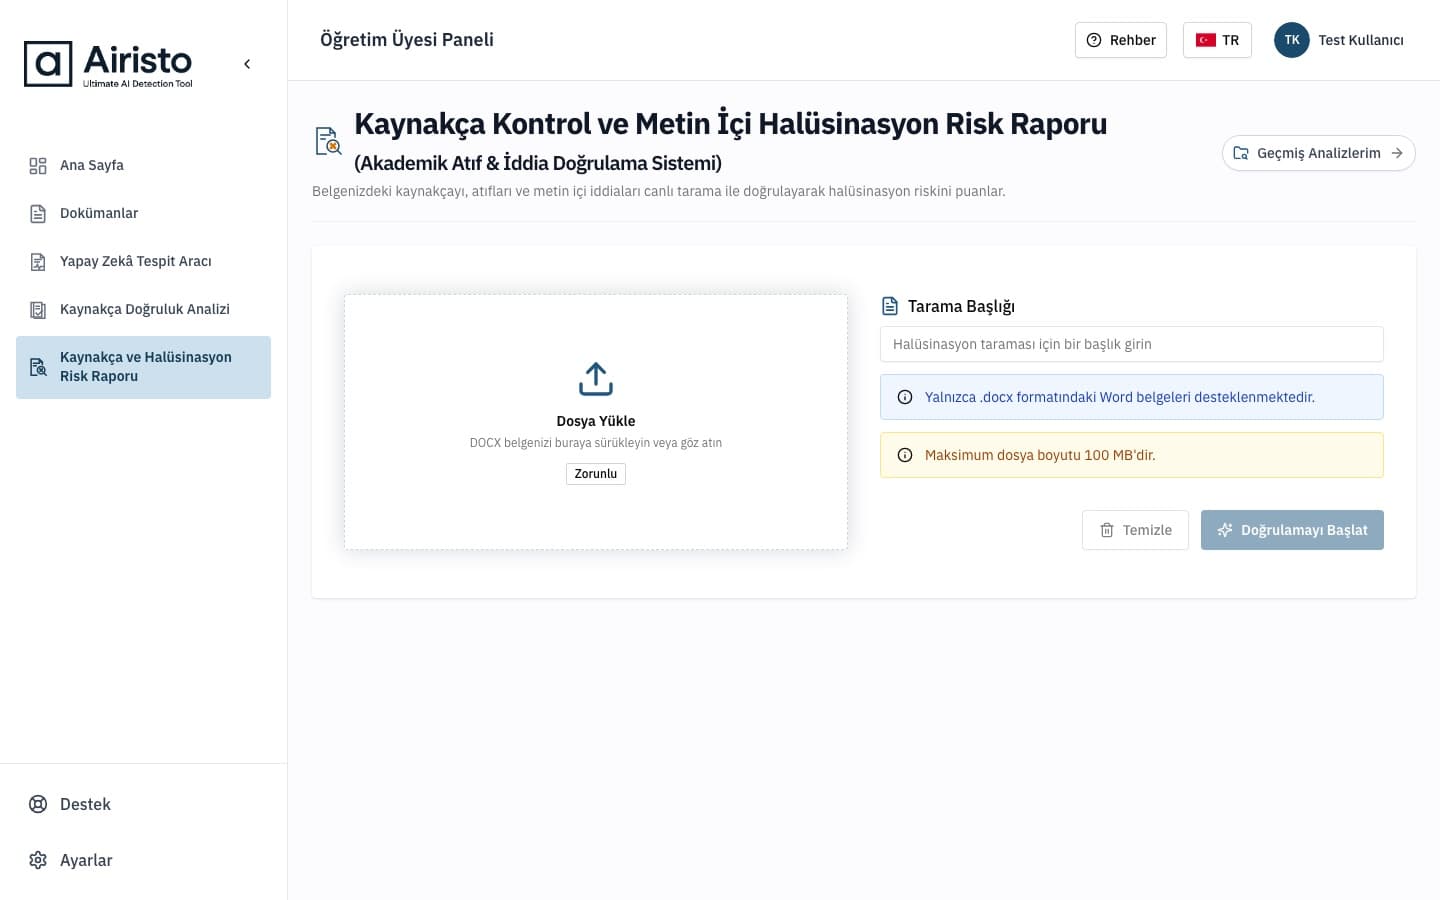Click the Doğrulamayı Başlat button

(1292, 530)
